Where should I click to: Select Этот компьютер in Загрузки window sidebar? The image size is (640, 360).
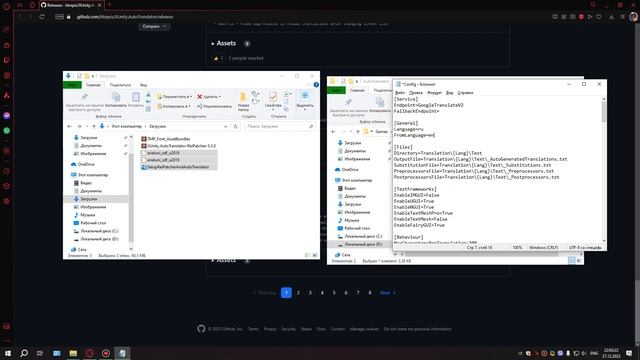[x=89, y=175]
